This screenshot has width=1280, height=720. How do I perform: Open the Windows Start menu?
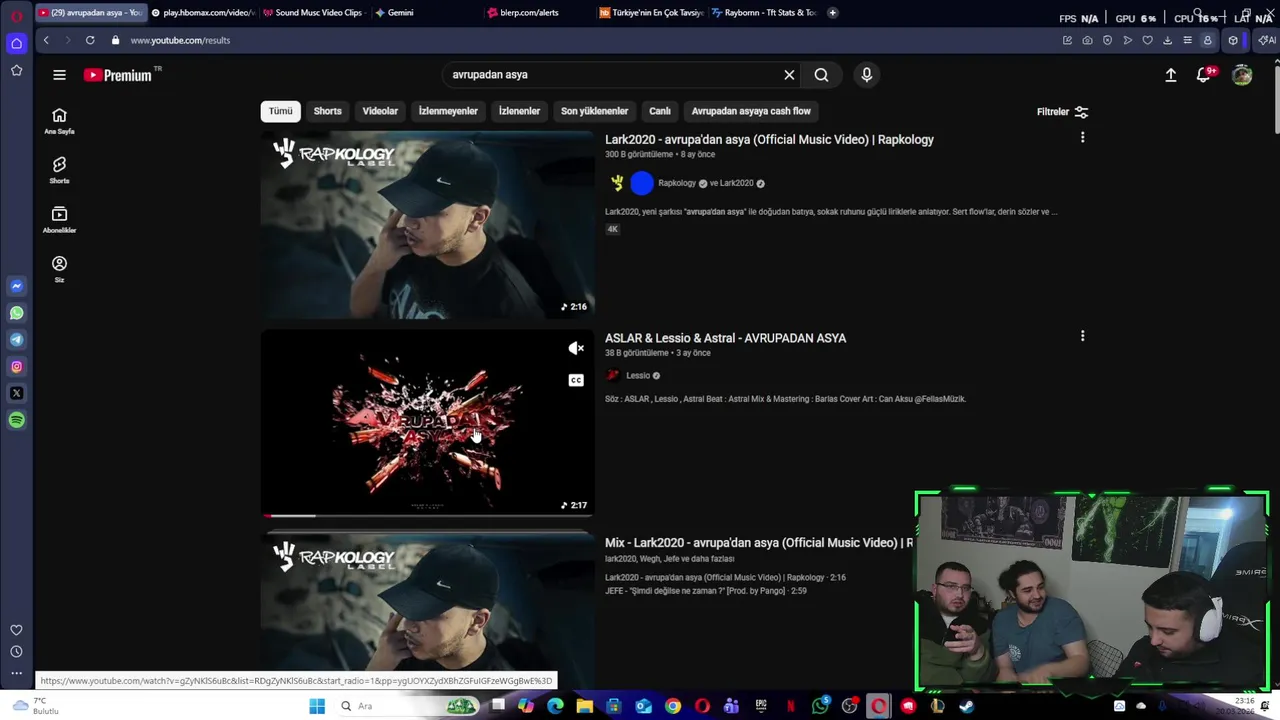coord(317,706)
